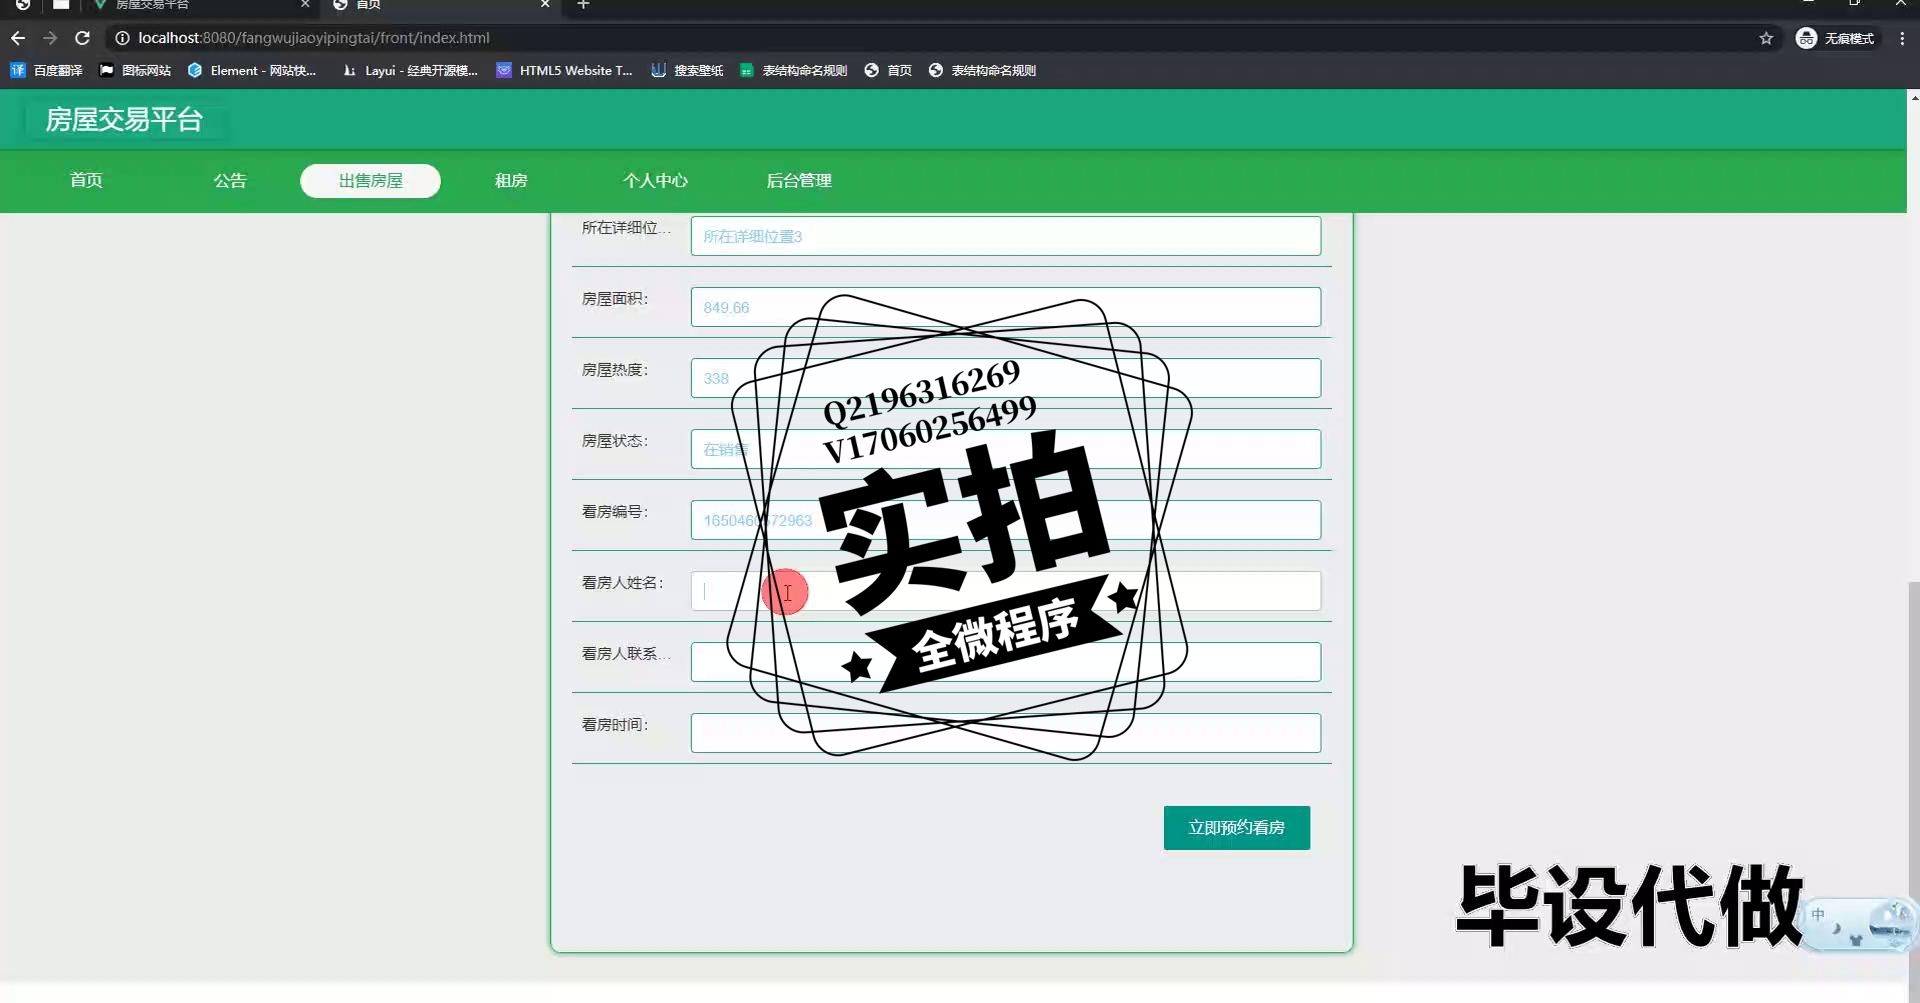The image size is (1920, 1003).
Task: Bookmark this page with the star icon
Action: coord(1766,38)
